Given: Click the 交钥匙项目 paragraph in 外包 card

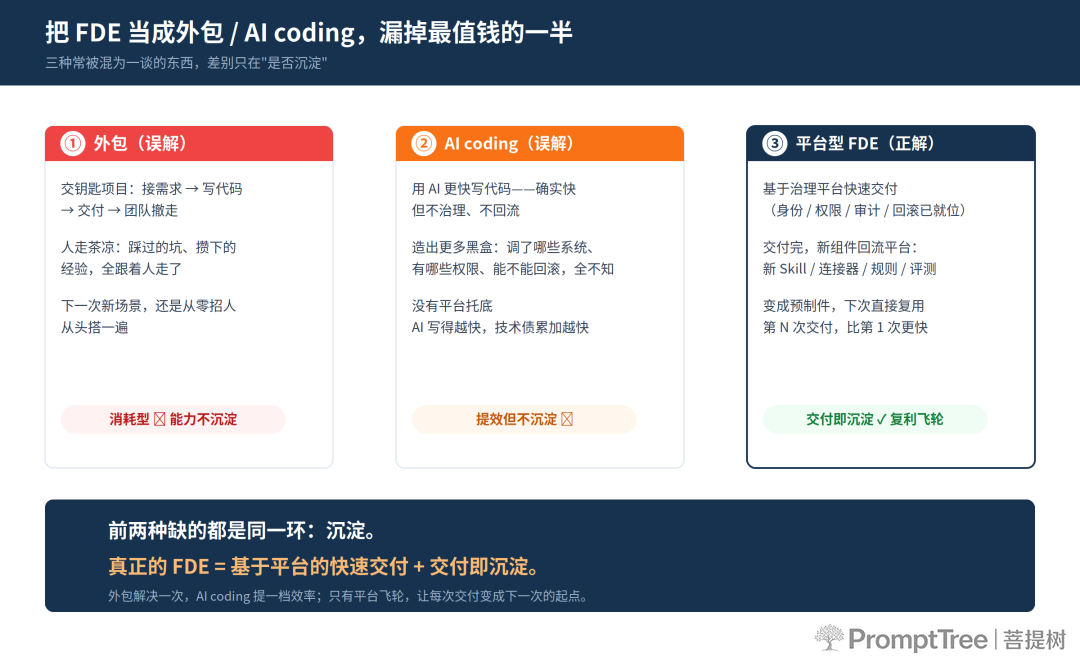Looking at the screenshot, I should click(x=152, y=200).
